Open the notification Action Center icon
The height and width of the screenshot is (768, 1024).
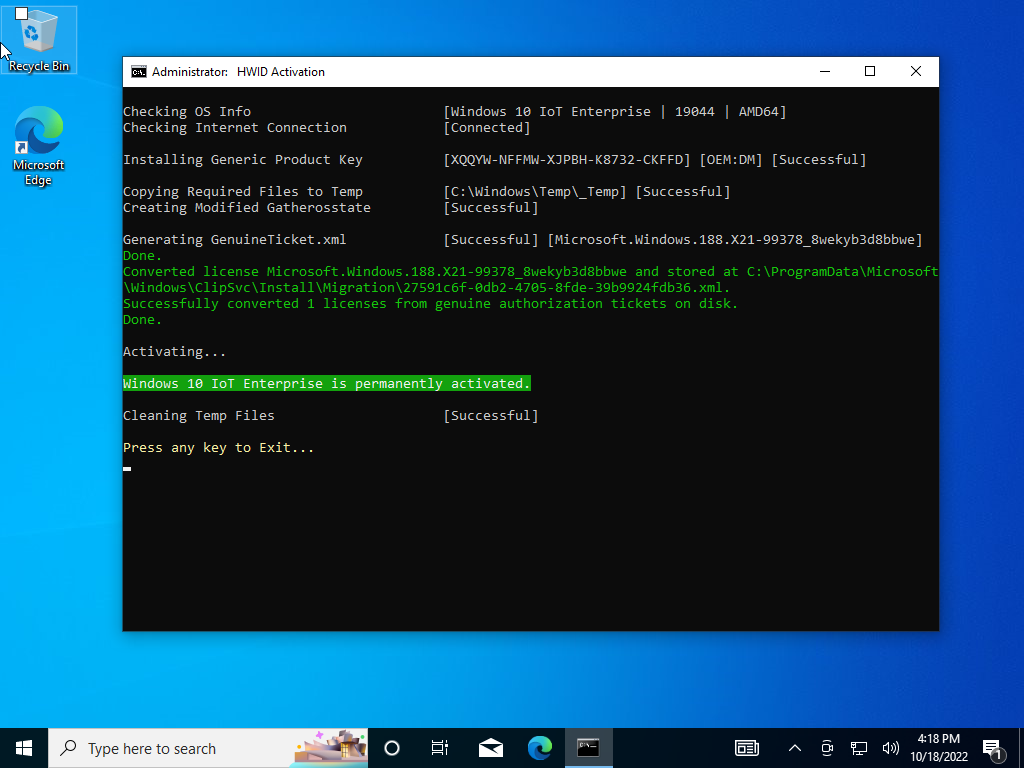point(993,748)
